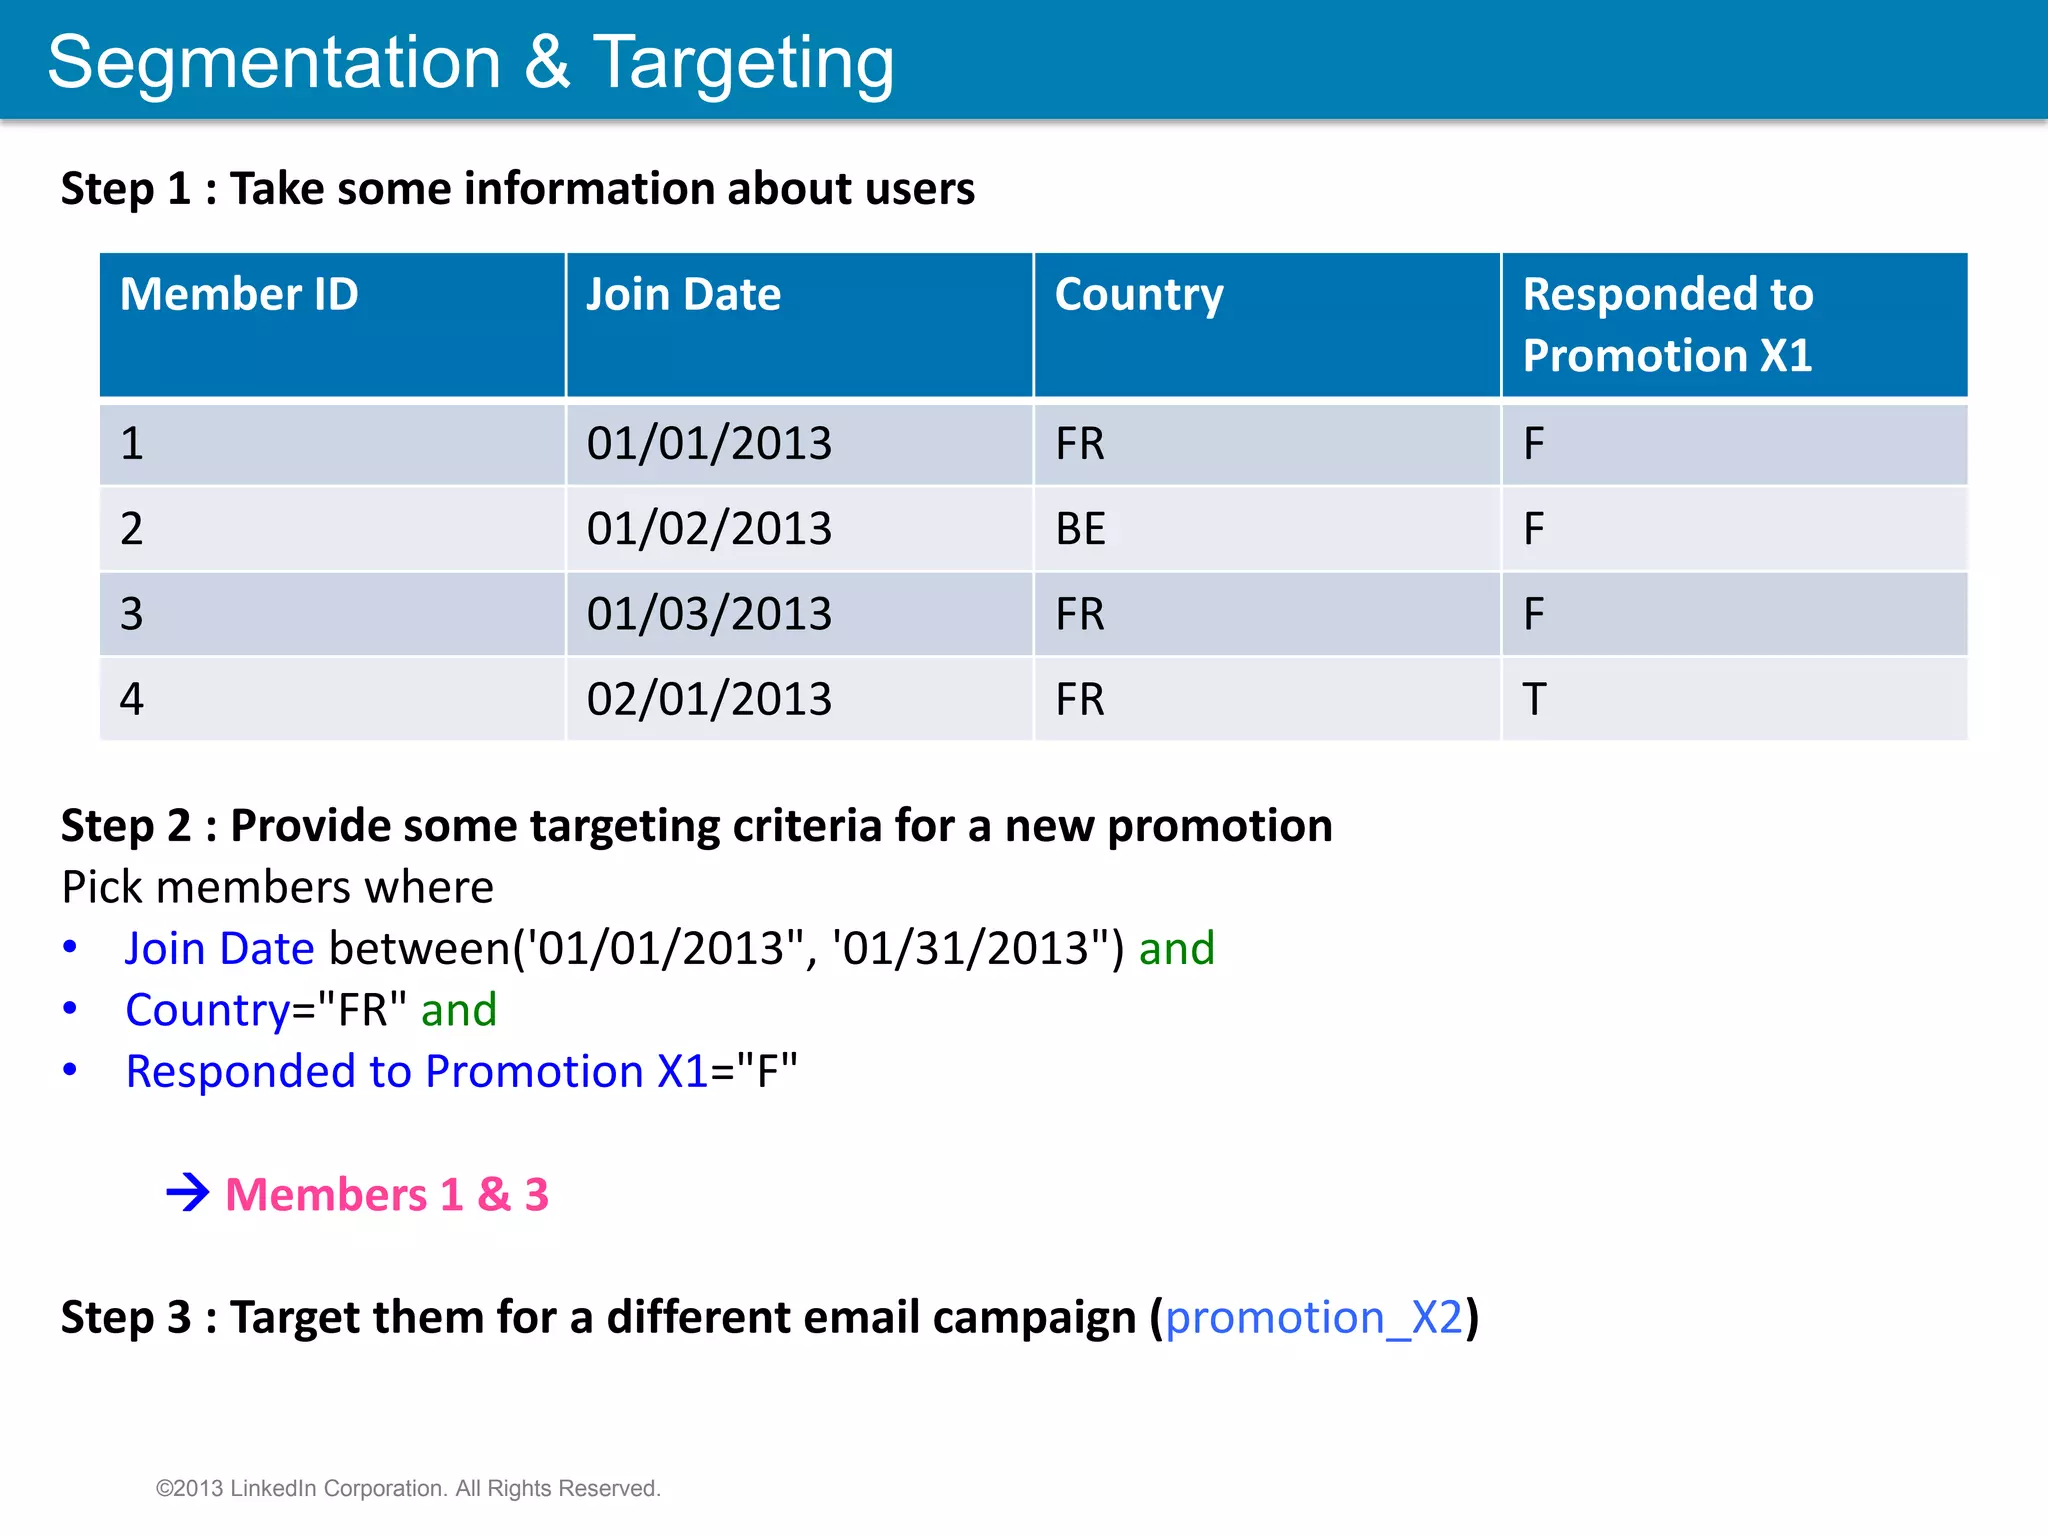Click the blue 'Country' criteria text
2048x1536 pixels.
208,1010
